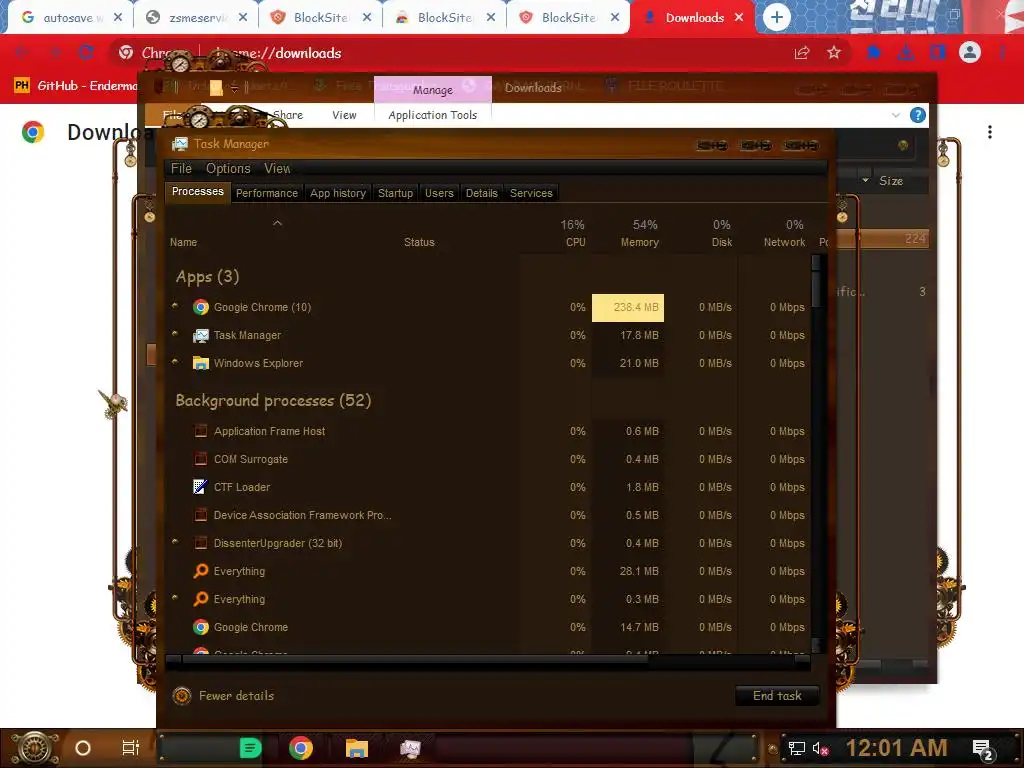Click the DissenterUpgrader process icon

200,543
